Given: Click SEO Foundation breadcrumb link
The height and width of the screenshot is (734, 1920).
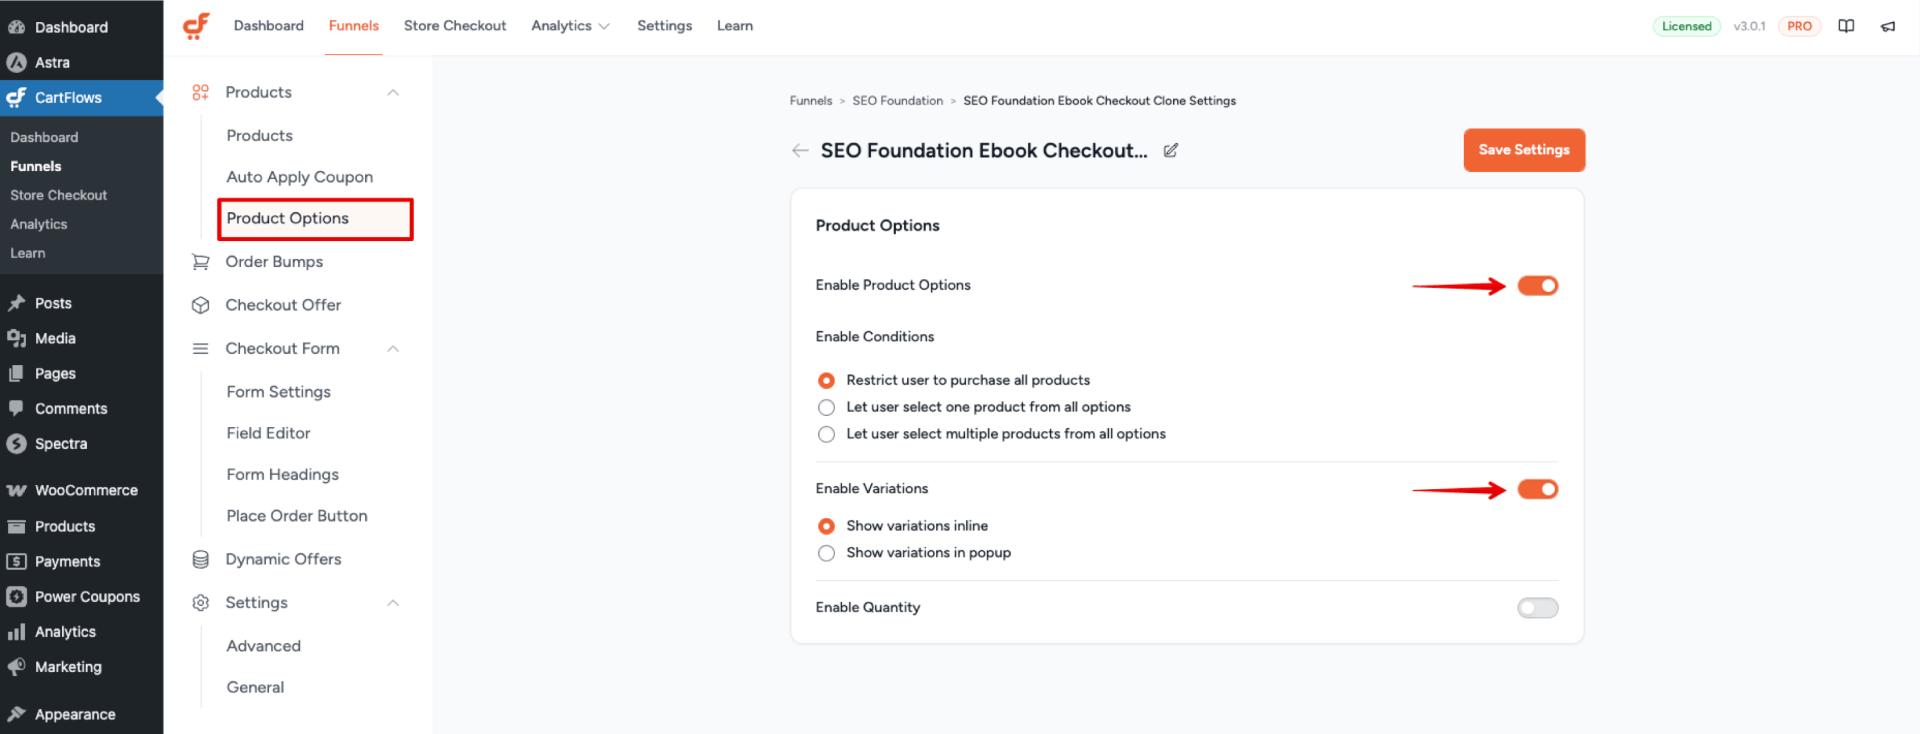Looking at the screenshot, I should coord(898,101).
